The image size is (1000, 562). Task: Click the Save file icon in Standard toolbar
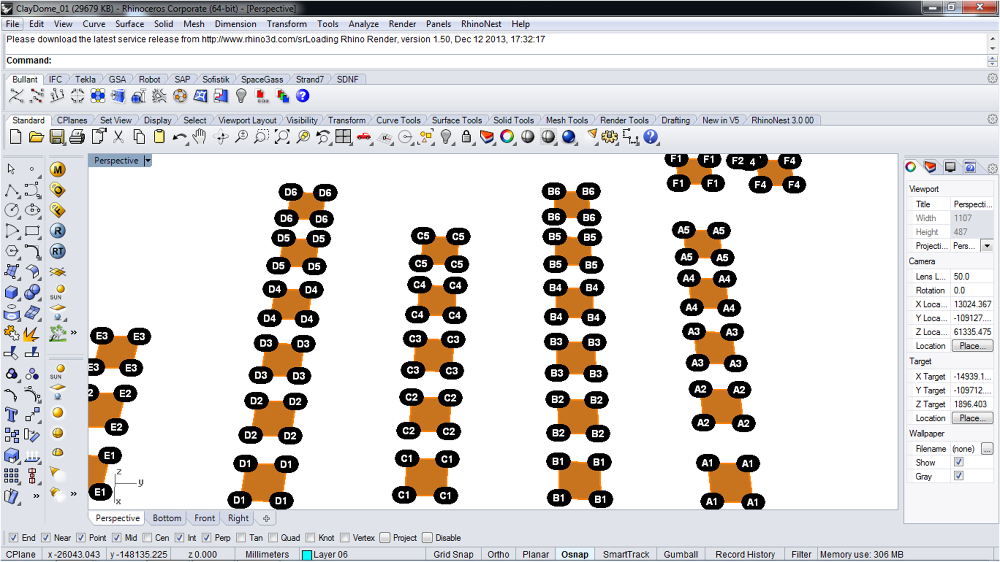54,136
